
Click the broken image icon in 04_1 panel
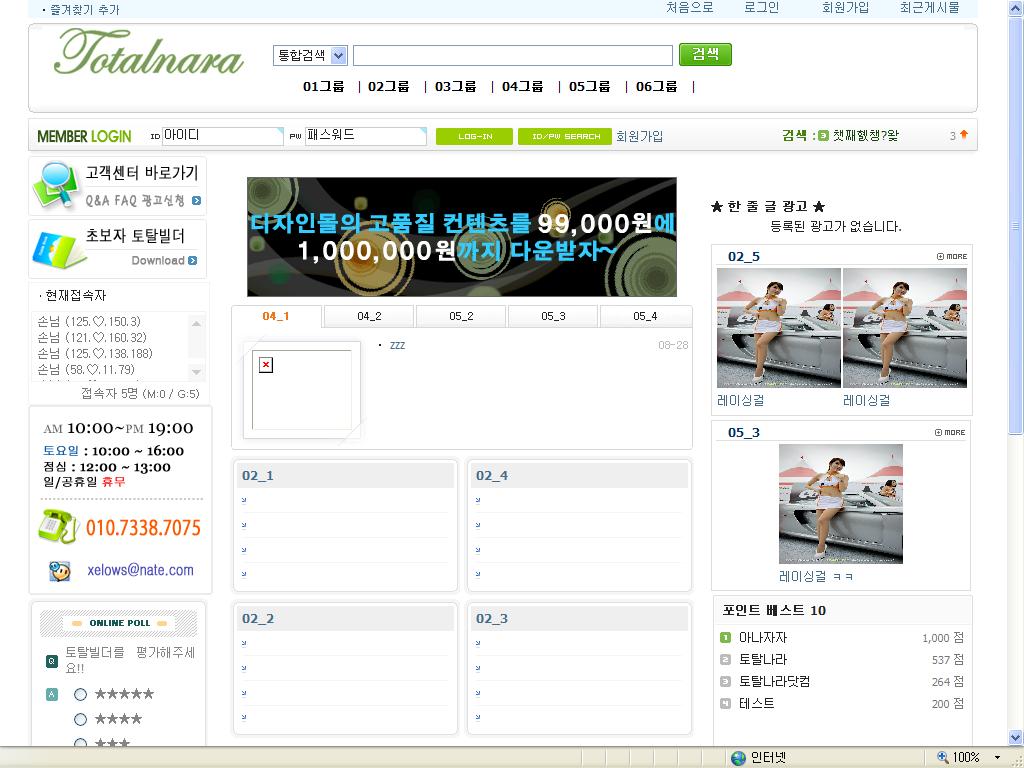(x=266, y=364)
